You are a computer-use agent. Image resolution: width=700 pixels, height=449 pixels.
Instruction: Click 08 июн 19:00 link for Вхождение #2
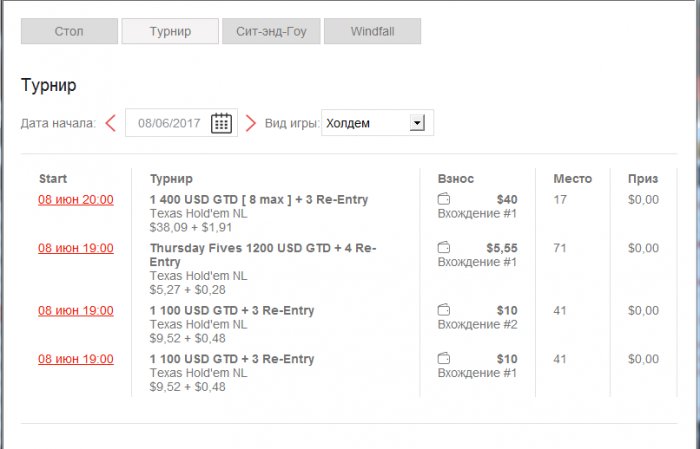(76, 311)
